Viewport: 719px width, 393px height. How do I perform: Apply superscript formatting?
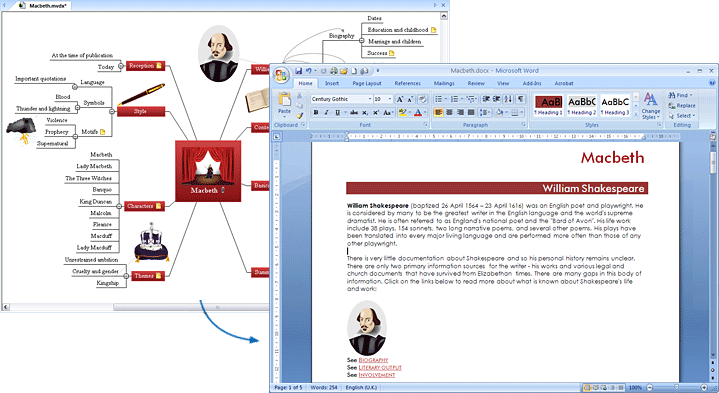376,112
